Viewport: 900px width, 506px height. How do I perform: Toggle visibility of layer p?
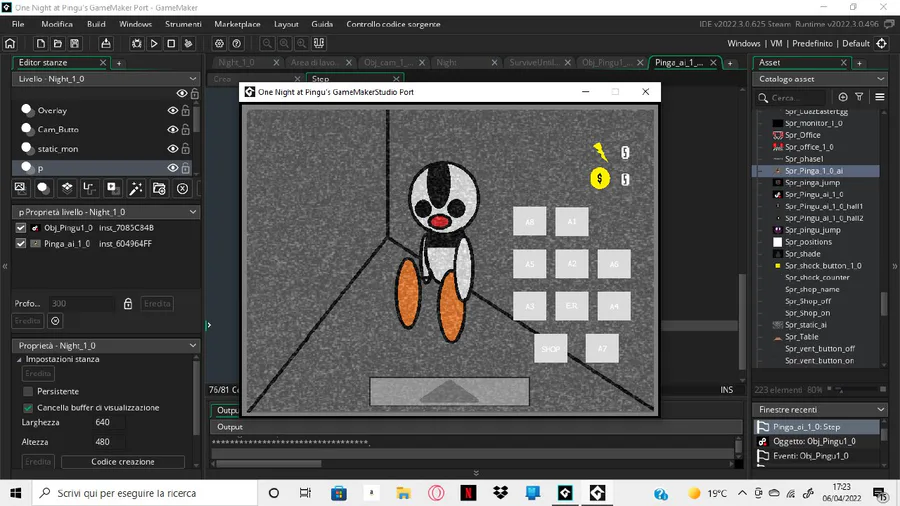click(x=172, y=168)
